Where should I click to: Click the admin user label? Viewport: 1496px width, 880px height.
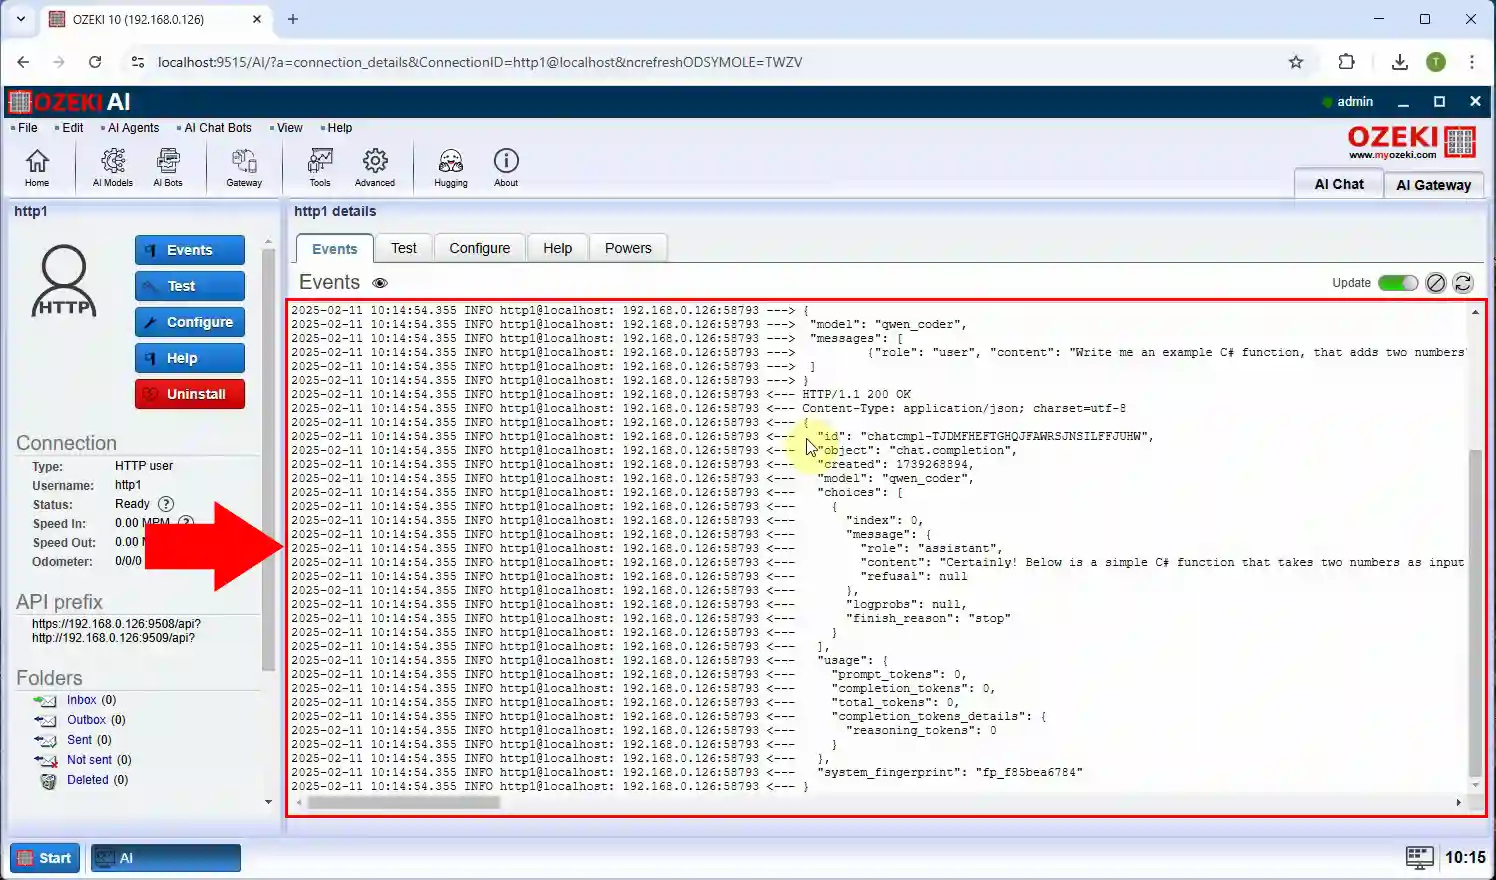1355,101
